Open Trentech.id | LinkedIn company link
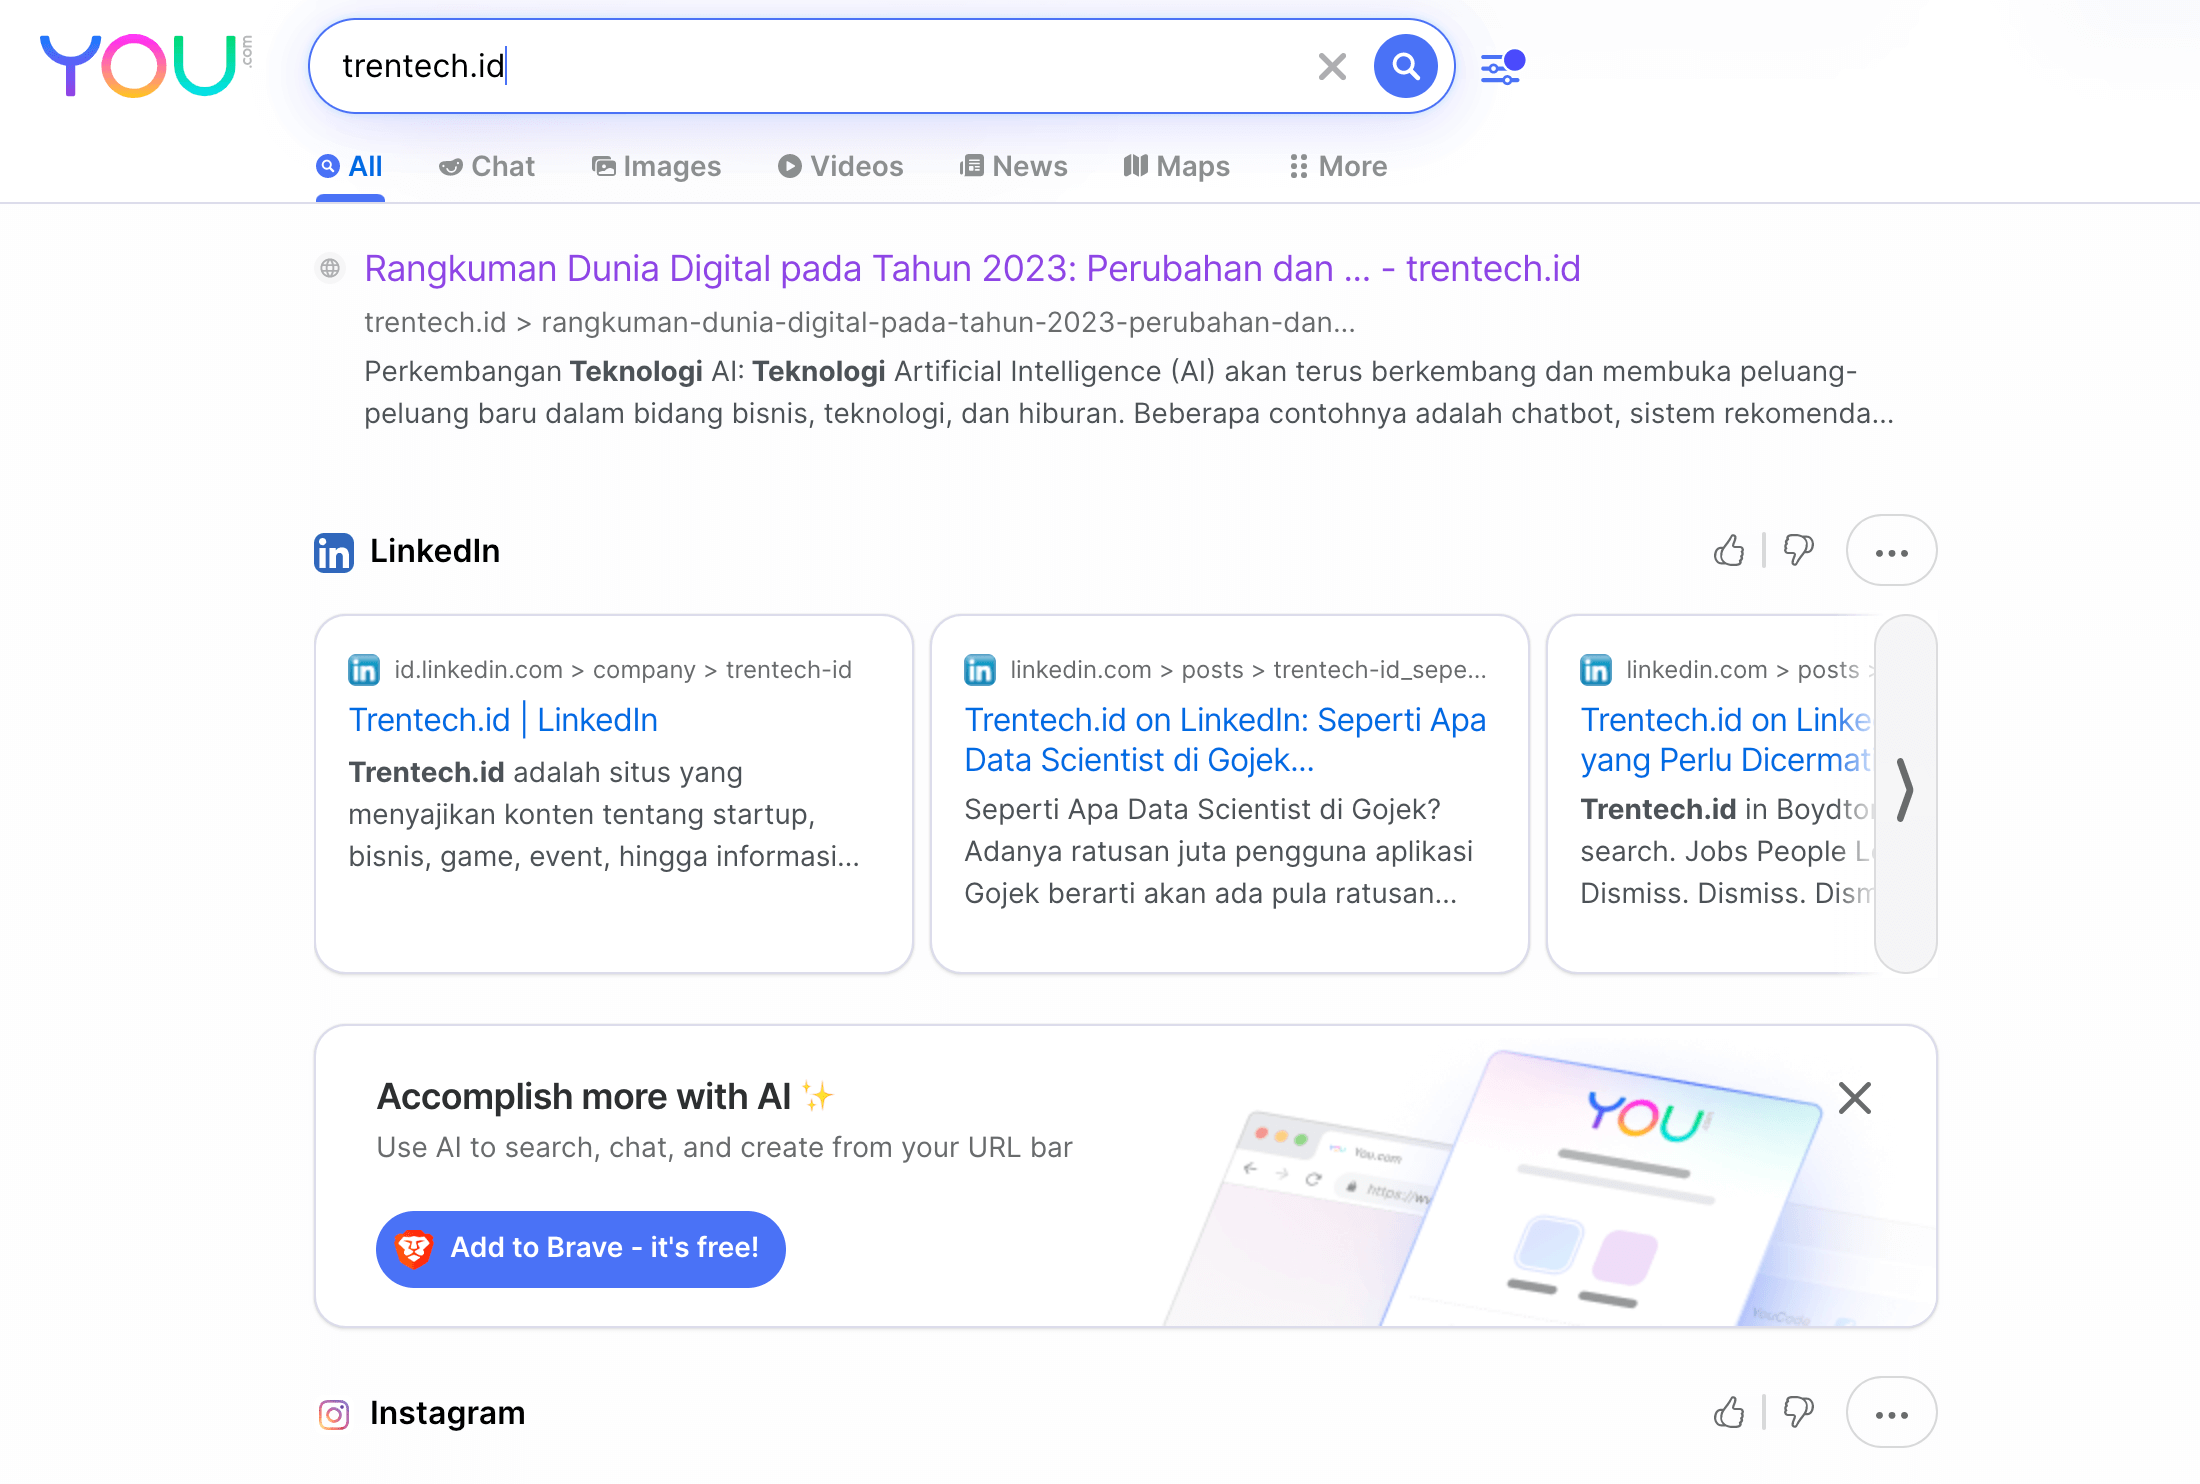The image size is (2200, 1484). (503, 720)
